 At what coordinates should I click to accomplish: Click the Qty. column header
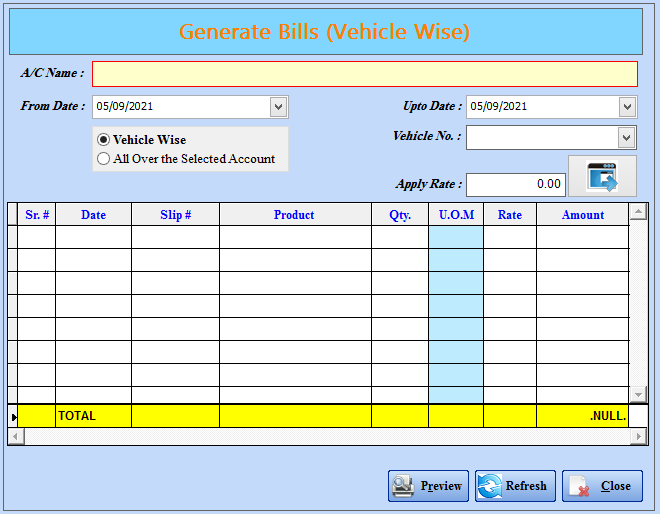[400, 215]
